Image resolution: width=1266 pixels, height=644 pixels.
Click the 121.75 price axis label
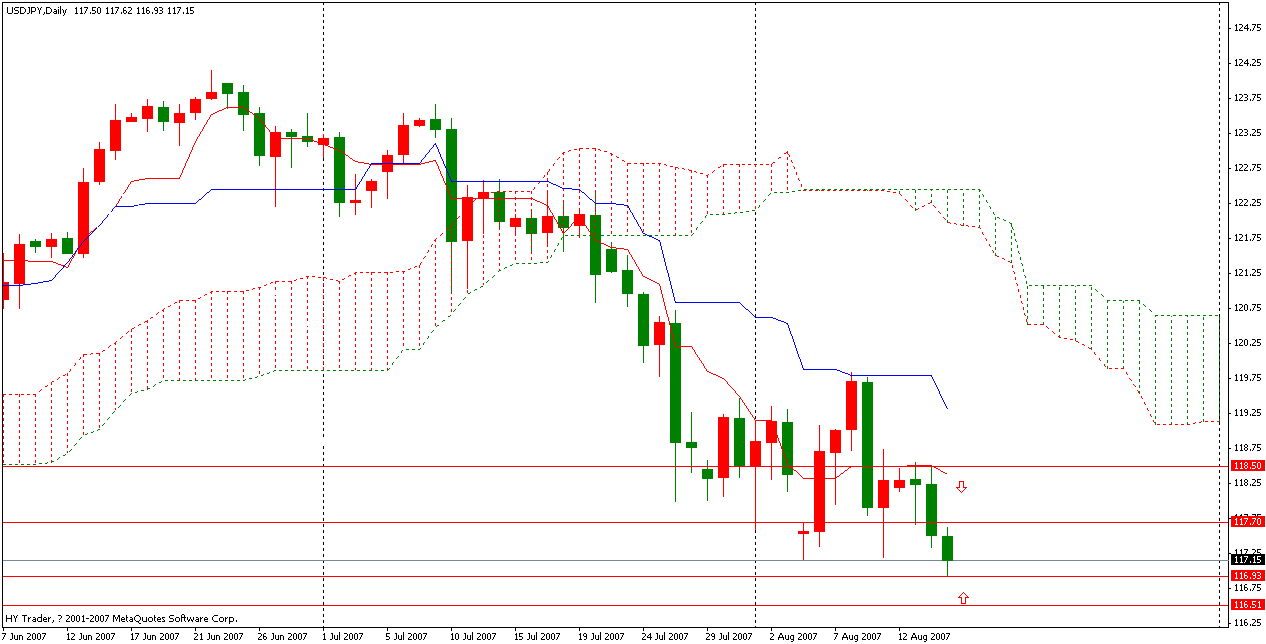click(1247, 238)
